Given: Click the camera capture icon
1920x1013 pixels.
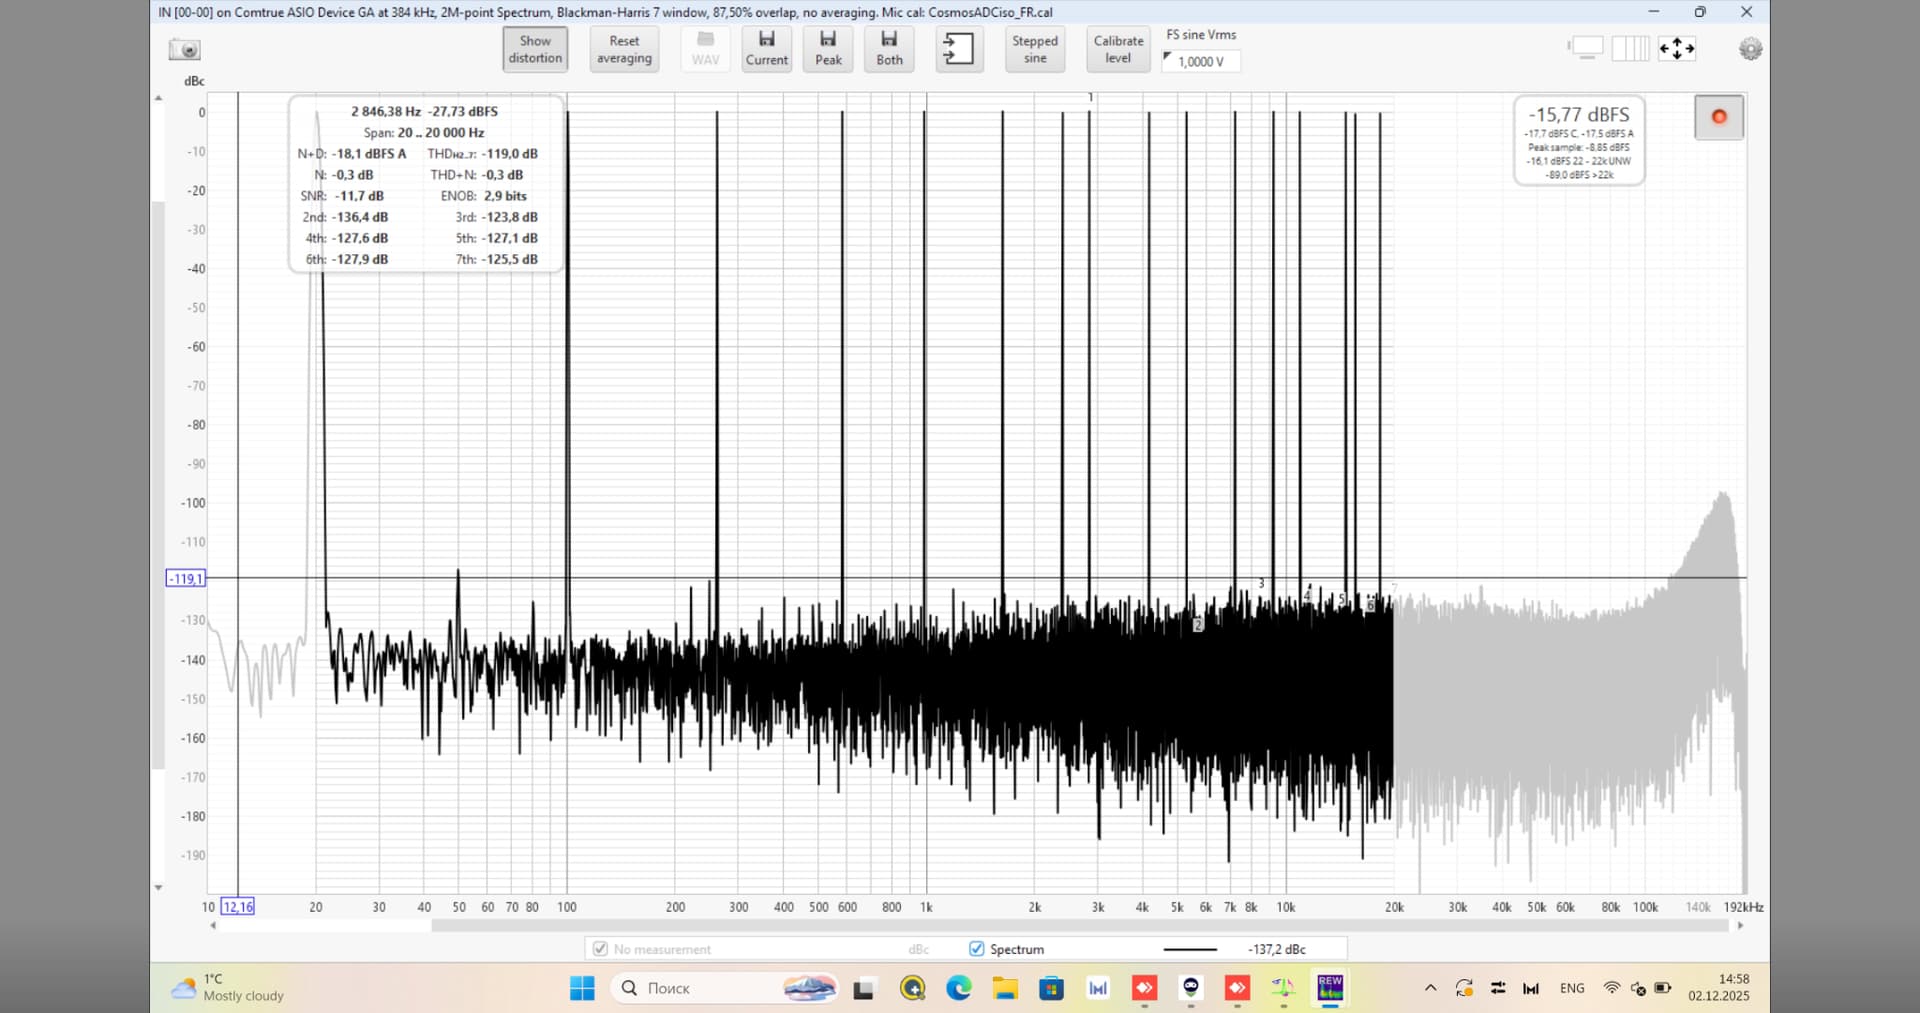Looking at the screenshot, I should (185, 50).
